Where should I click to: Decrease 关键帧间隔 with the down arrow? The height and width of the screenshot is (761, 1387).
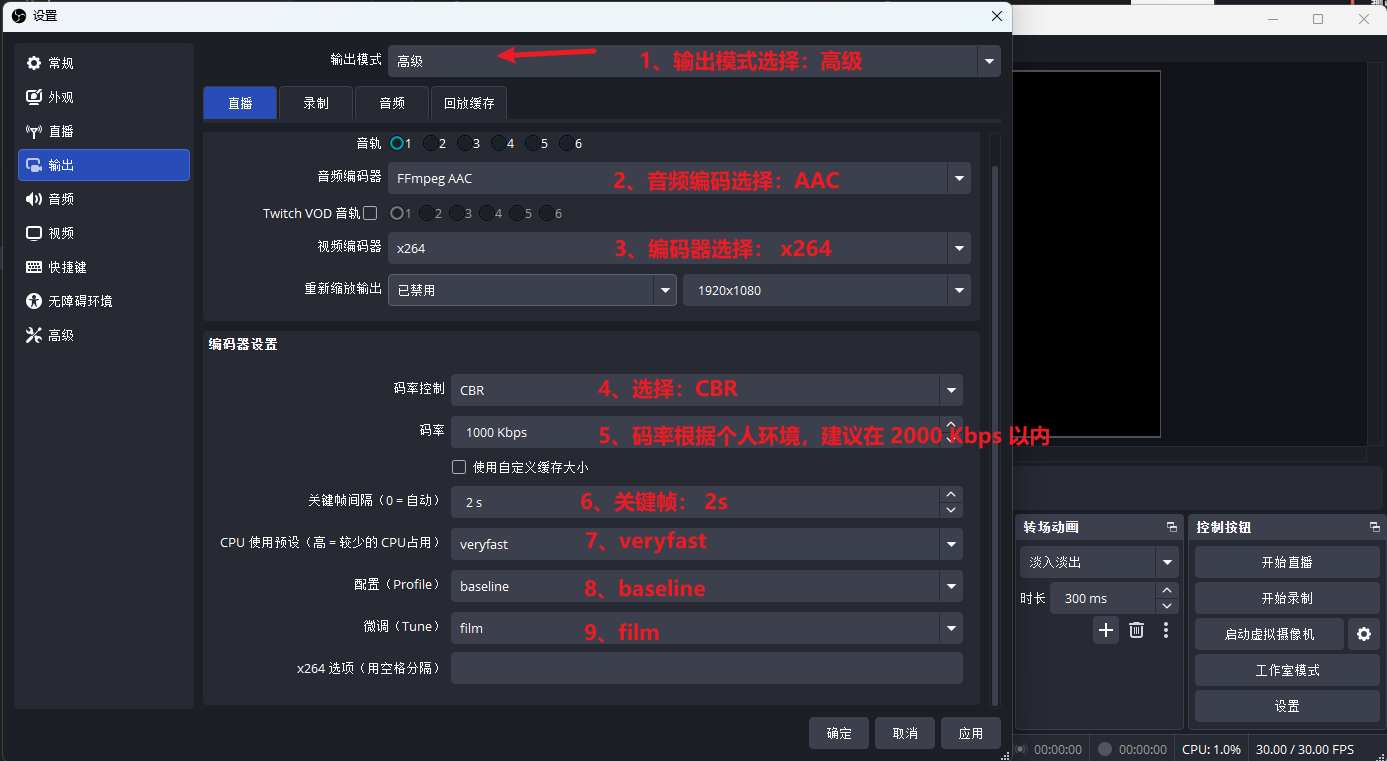pyautogui.click(x=951, y=509)
